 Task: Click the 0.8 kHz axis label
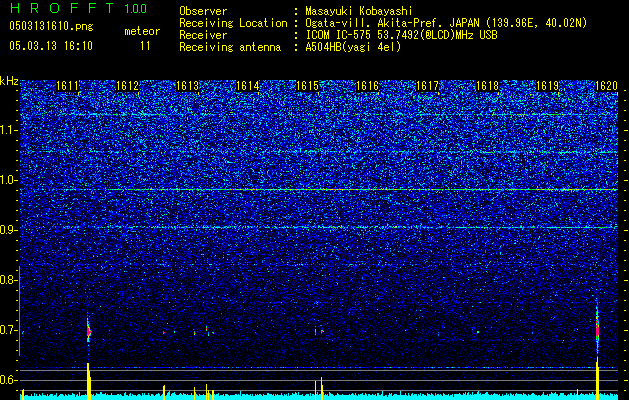coord(7,280)
